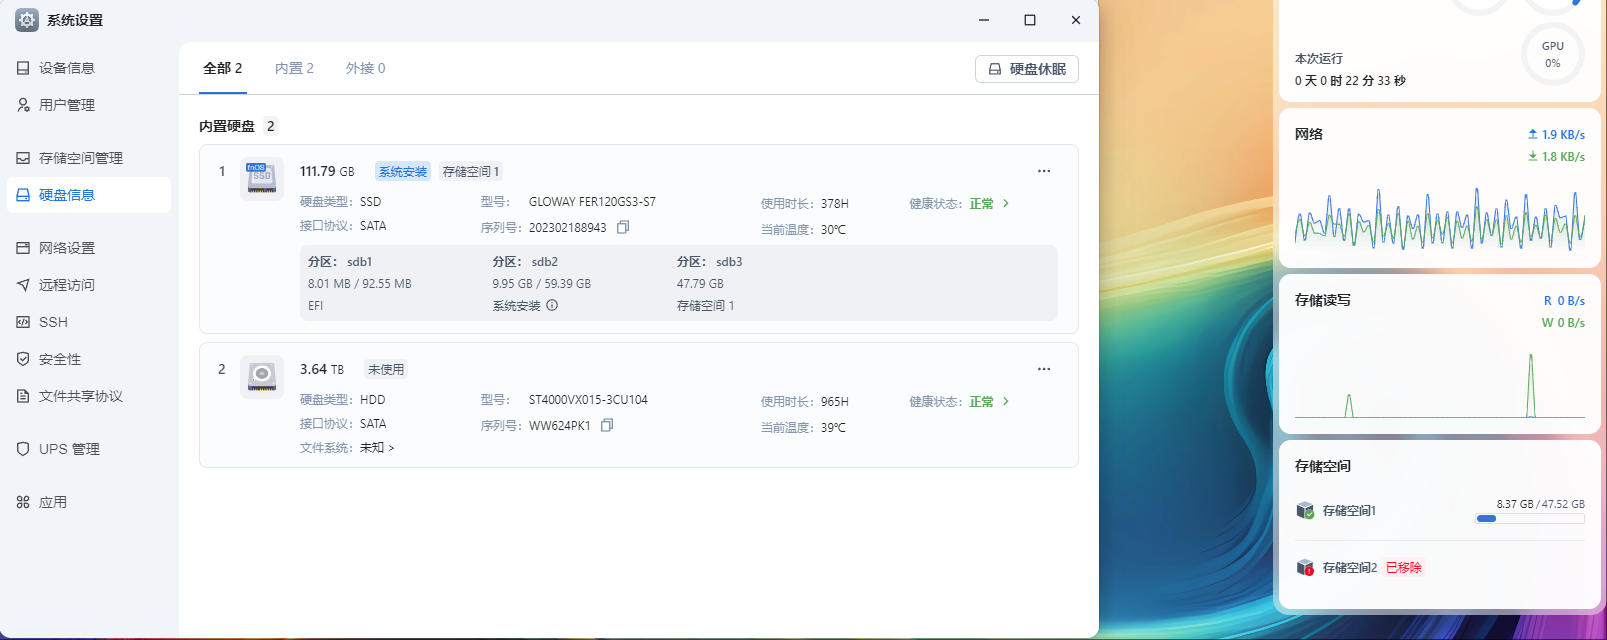
Task: Open 用户管理 settings page
Action: point(88,105)
